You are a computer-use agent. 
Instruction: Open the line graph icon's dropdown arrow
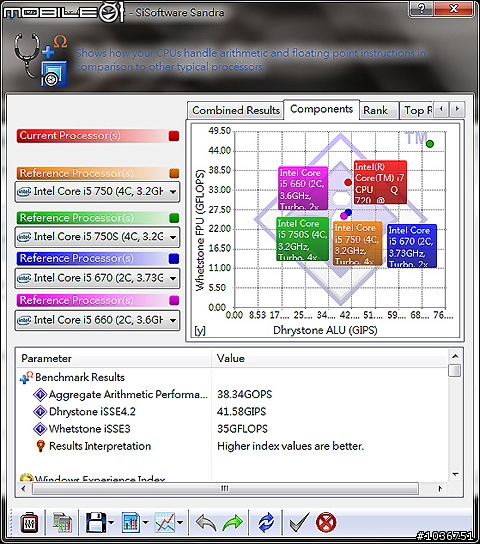(x=180, y=522)
